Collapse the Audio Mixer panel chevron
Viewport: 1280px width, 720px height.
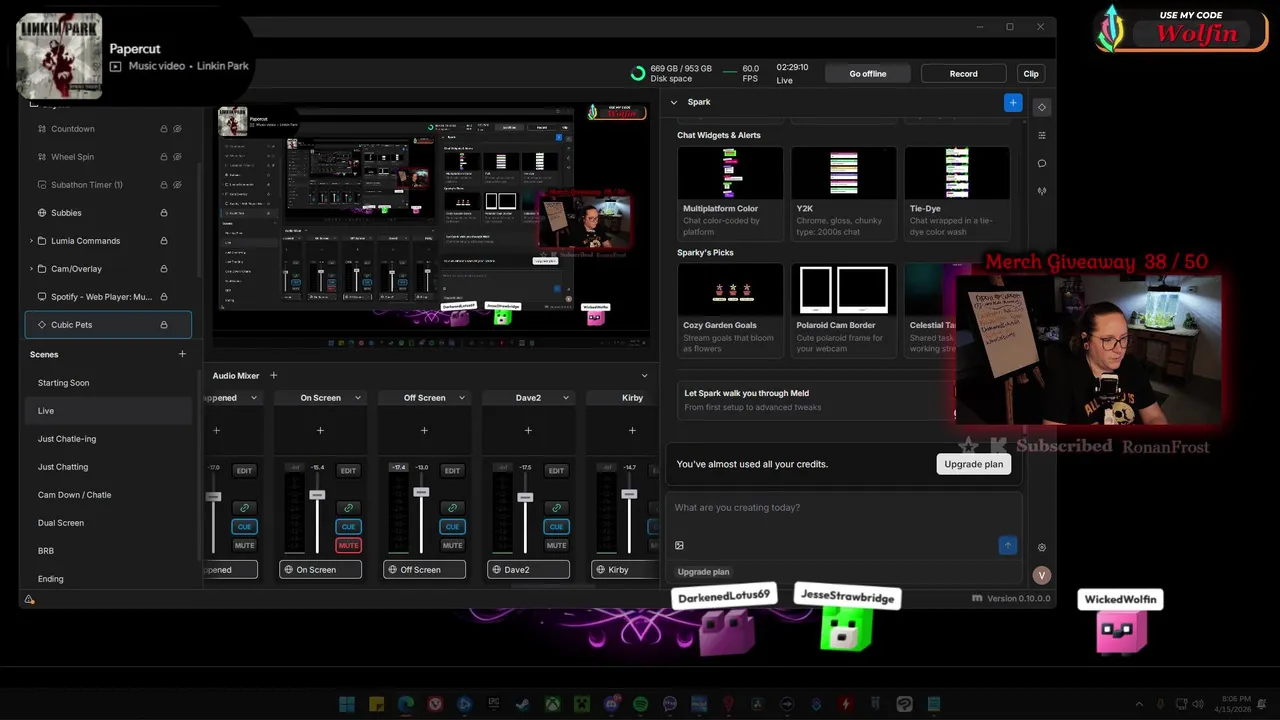[644, 375]
